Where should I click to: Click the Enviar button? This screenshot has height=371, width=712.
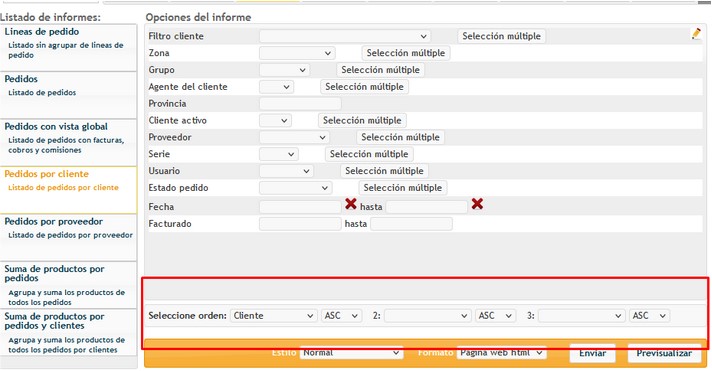pos(592,353)
